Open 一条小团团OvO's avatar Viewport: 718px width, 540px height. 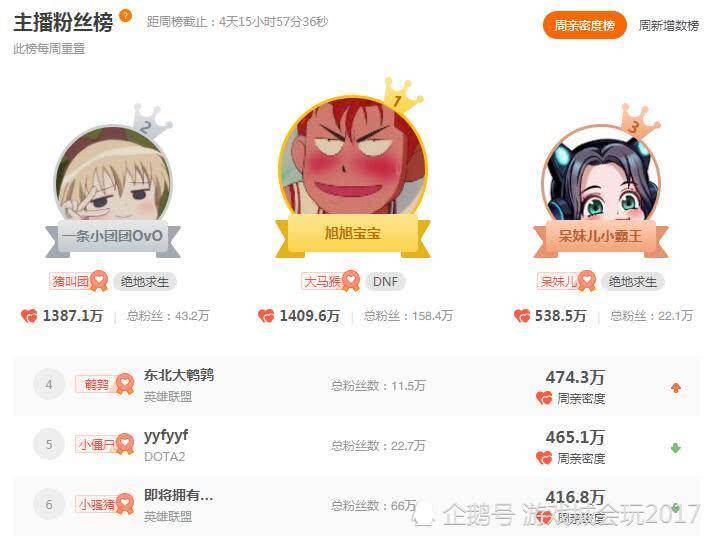(113, 174)
